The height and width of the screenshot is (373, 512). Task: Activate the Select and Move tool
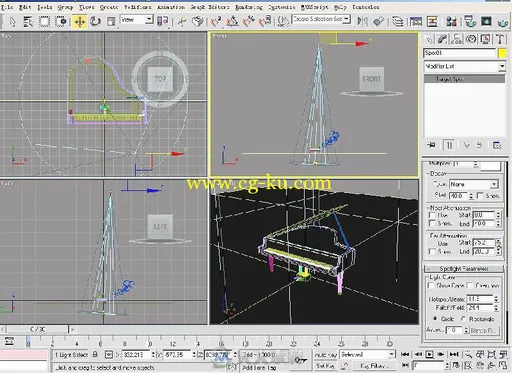click(x=80, y=22)
